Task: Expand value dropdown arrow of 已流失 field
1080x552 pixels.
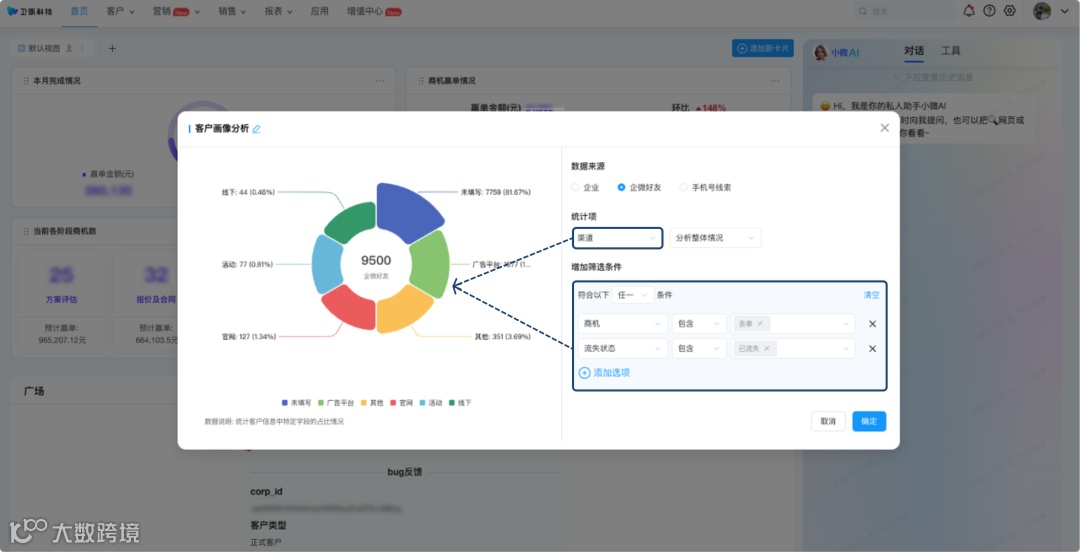Action: (846, 349)
